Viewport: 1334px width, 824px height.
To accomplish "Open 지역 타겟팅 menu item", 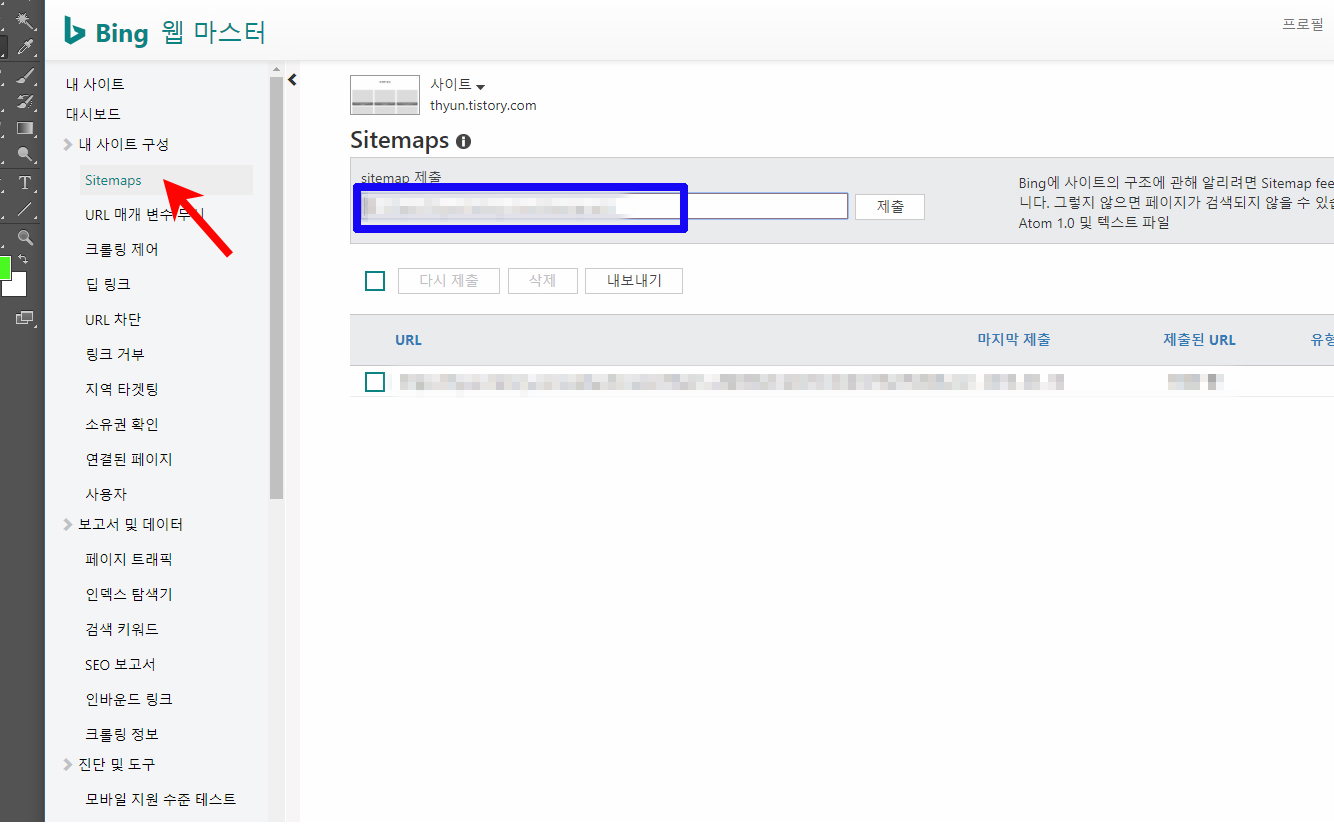I will click(122, 390).
